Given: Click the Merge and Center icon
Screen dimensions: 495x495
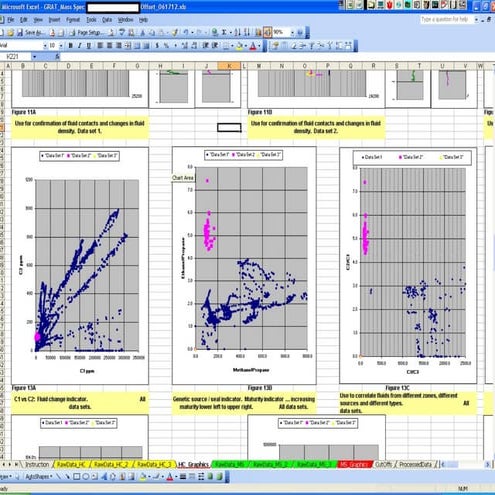Looking at the screenshot, I should 128,46.
